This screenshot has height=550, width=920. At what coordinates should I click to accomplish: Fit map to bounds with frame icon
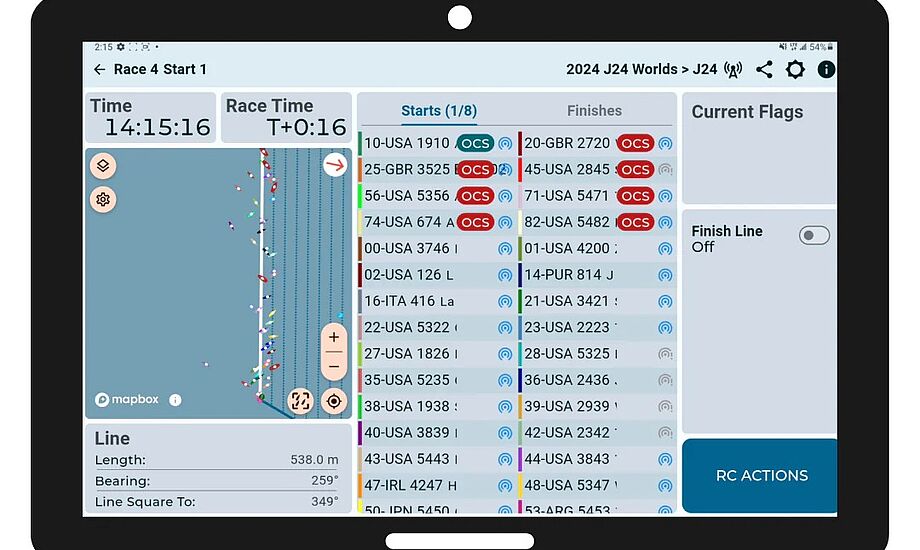click(300, 401)
